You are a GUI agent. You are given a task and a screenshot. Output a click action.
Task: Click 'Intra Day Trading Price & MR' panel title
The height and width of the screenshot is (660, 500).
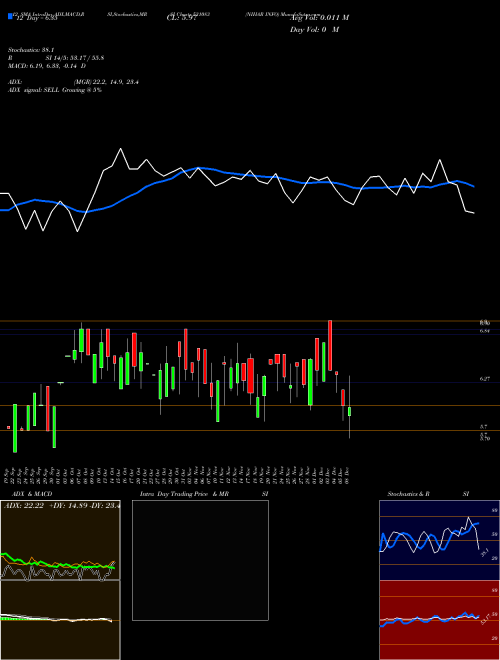(185, 494)
